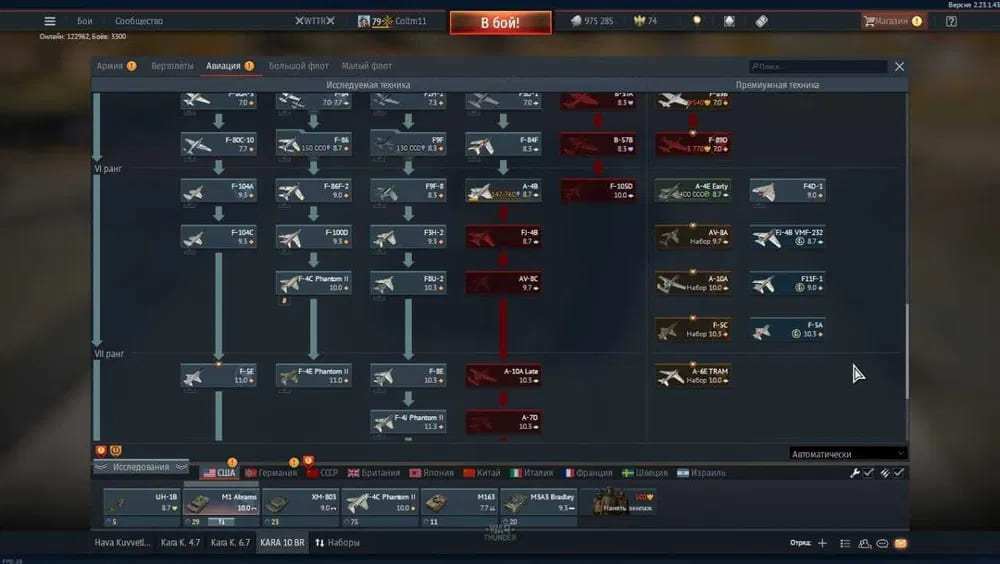Click the wrench repair icon
Screen dimensions: 1000x564
tap(855, 472)
